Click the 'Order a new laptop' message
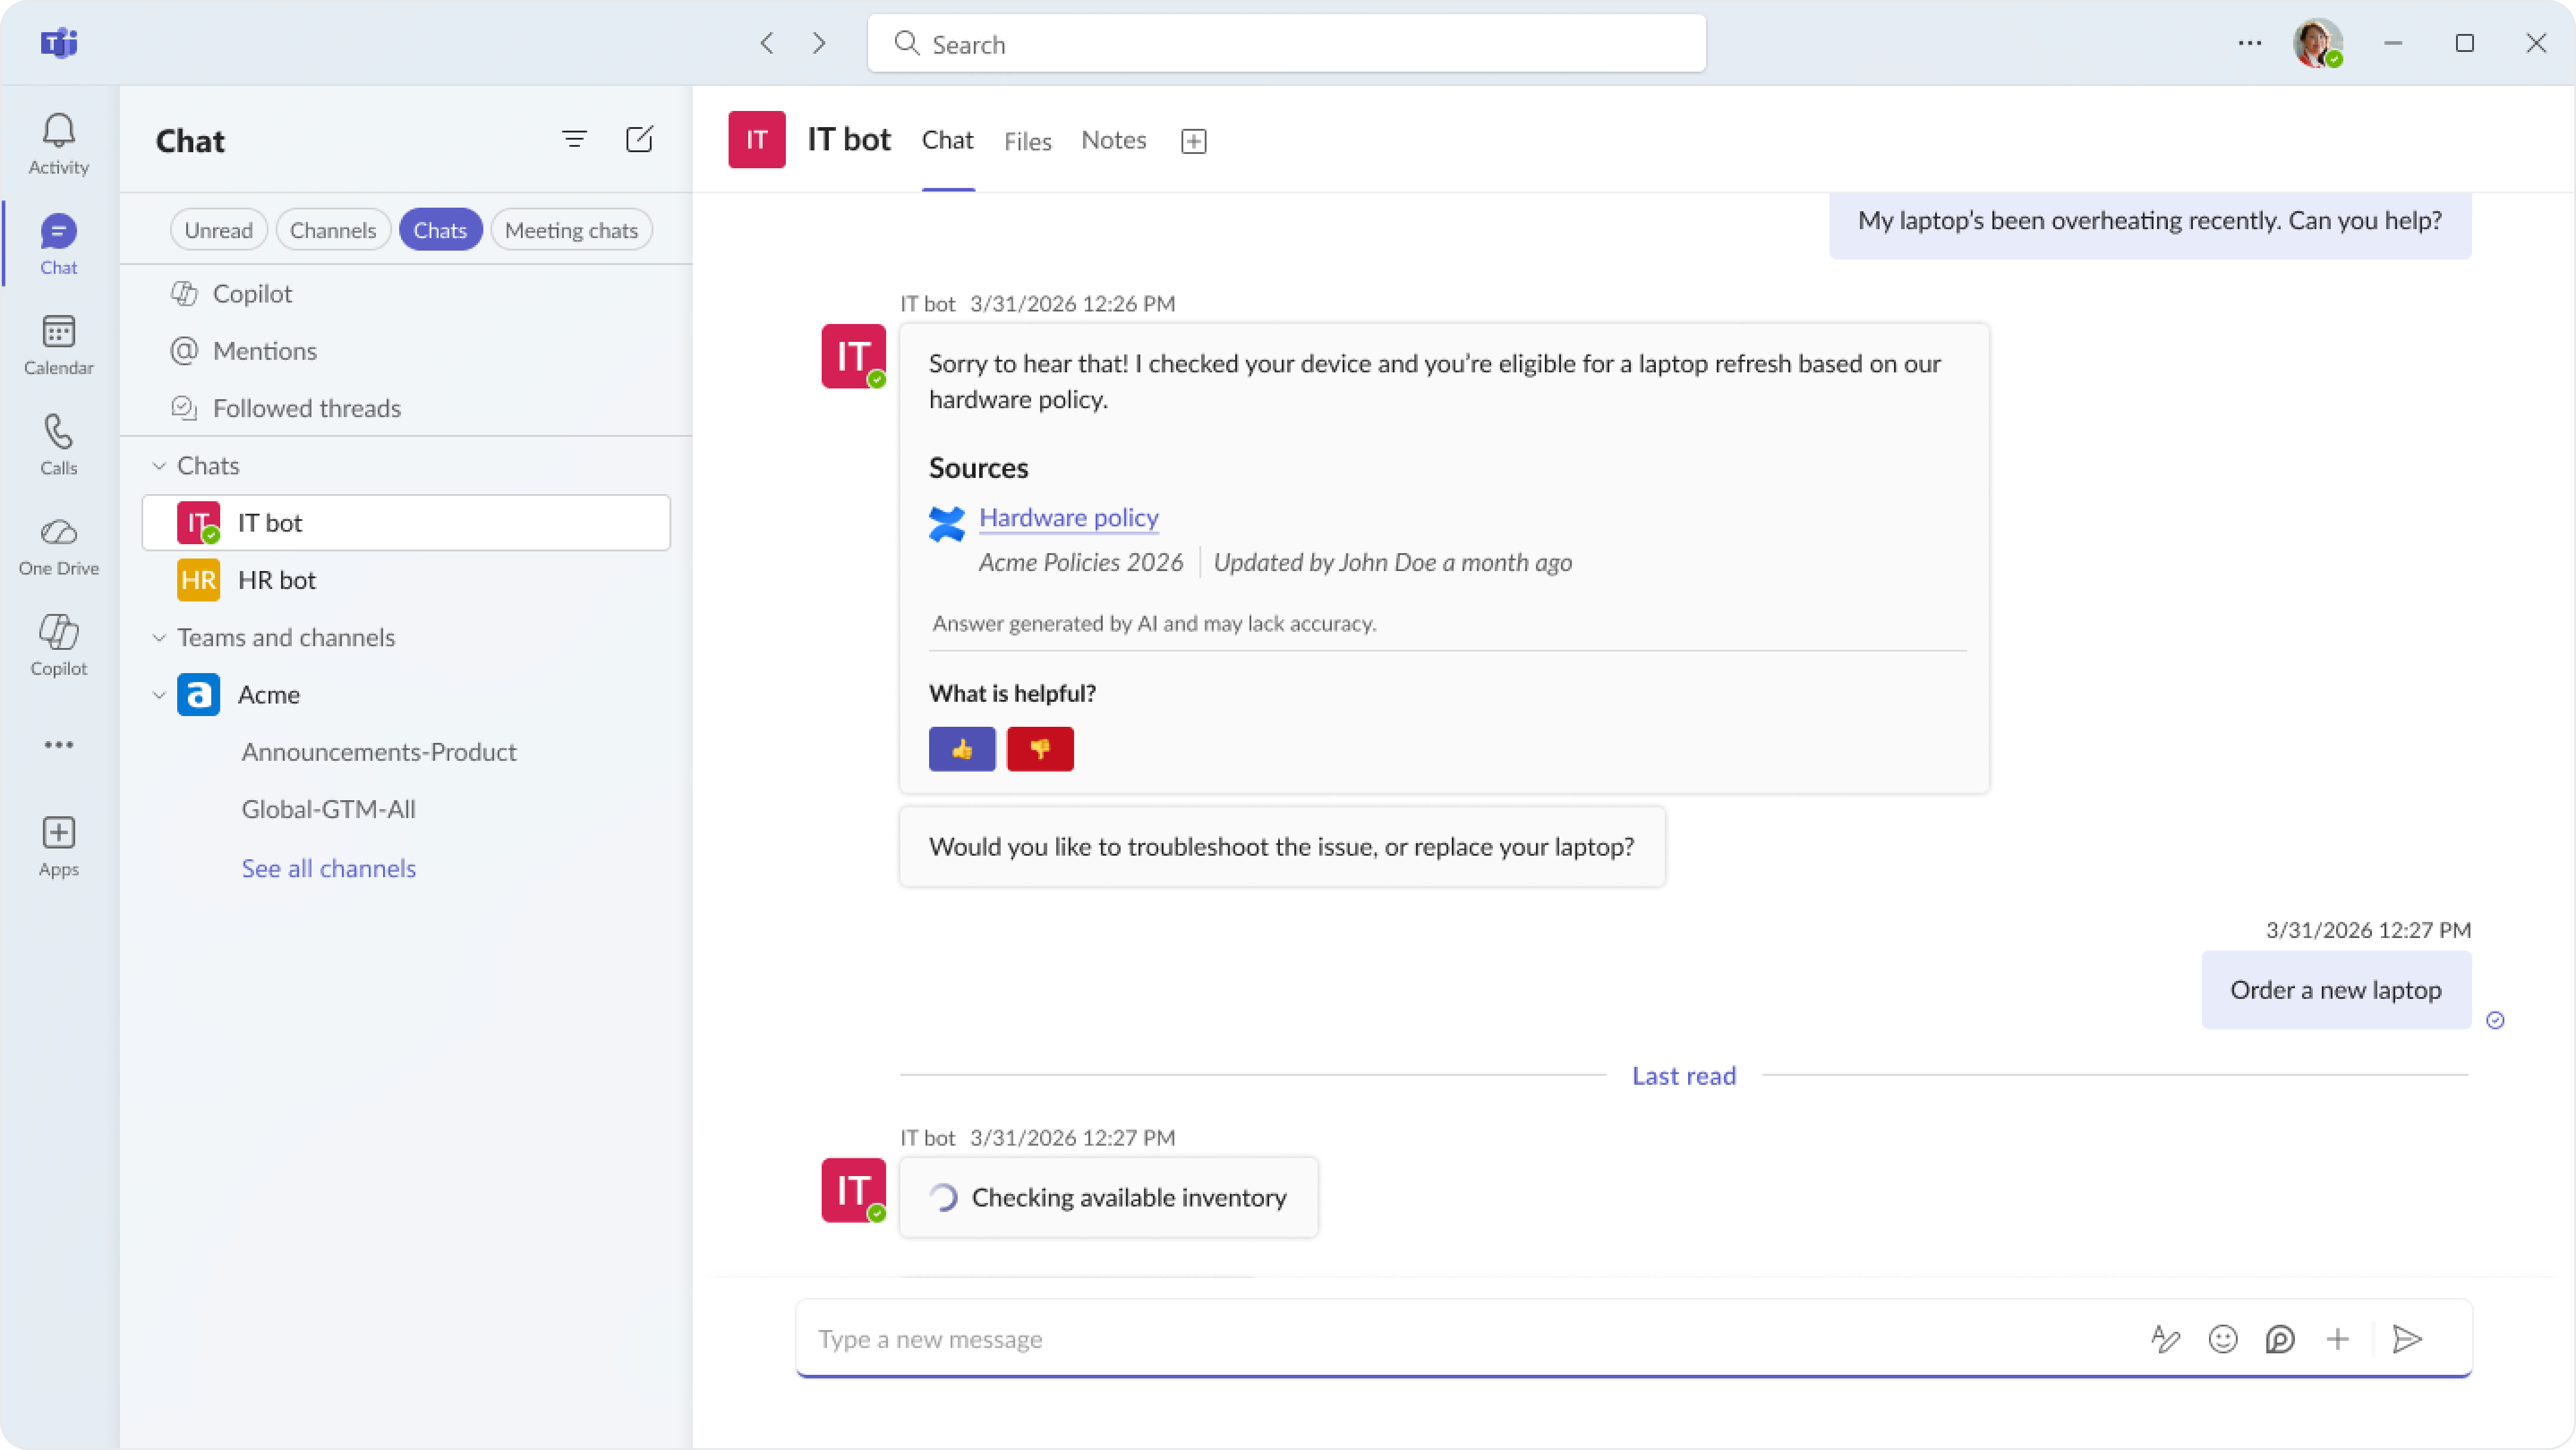 coord(2336,990)
